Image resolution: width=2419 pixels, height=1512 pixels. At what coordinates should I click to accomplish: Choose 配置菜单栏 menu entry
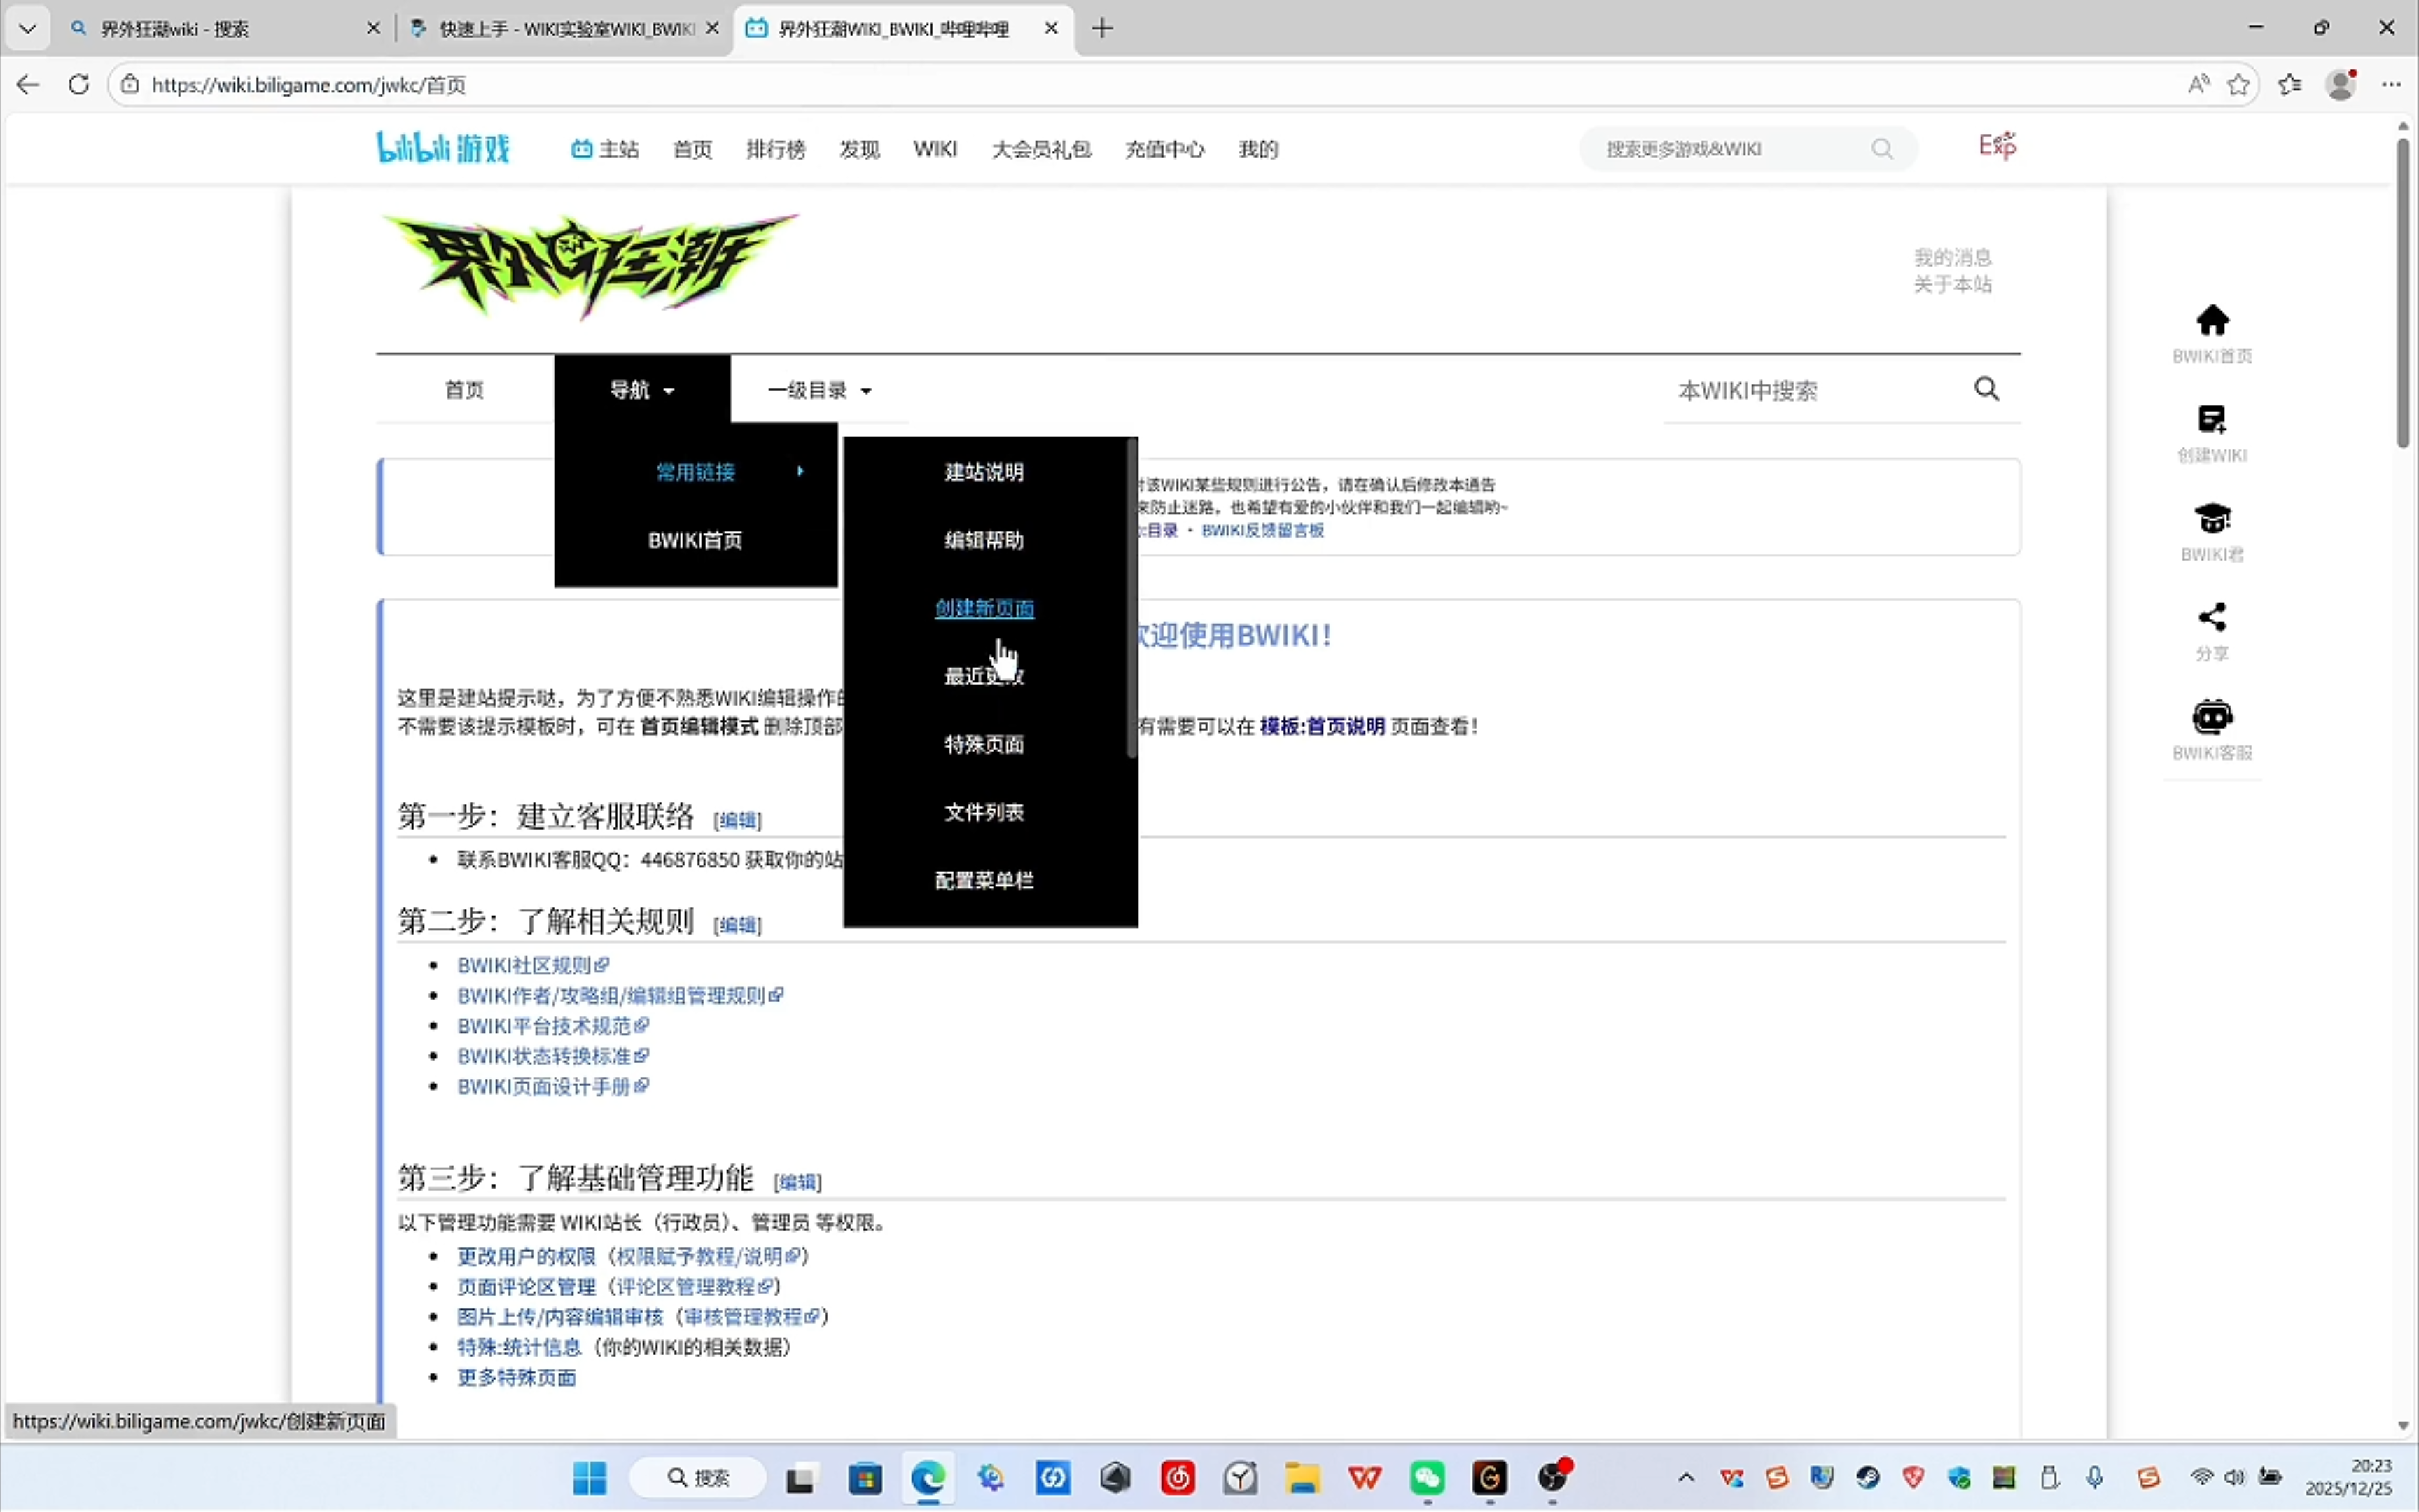[984, 880]
